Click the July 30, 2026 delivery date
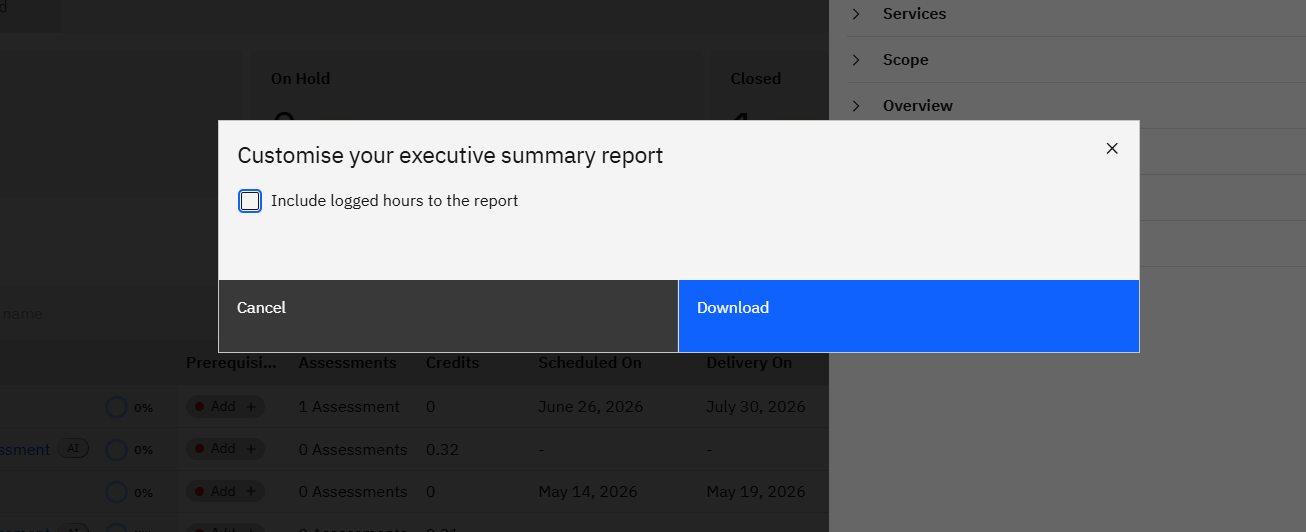This screenshot has height=532, width=1306. tap(755, 407)
